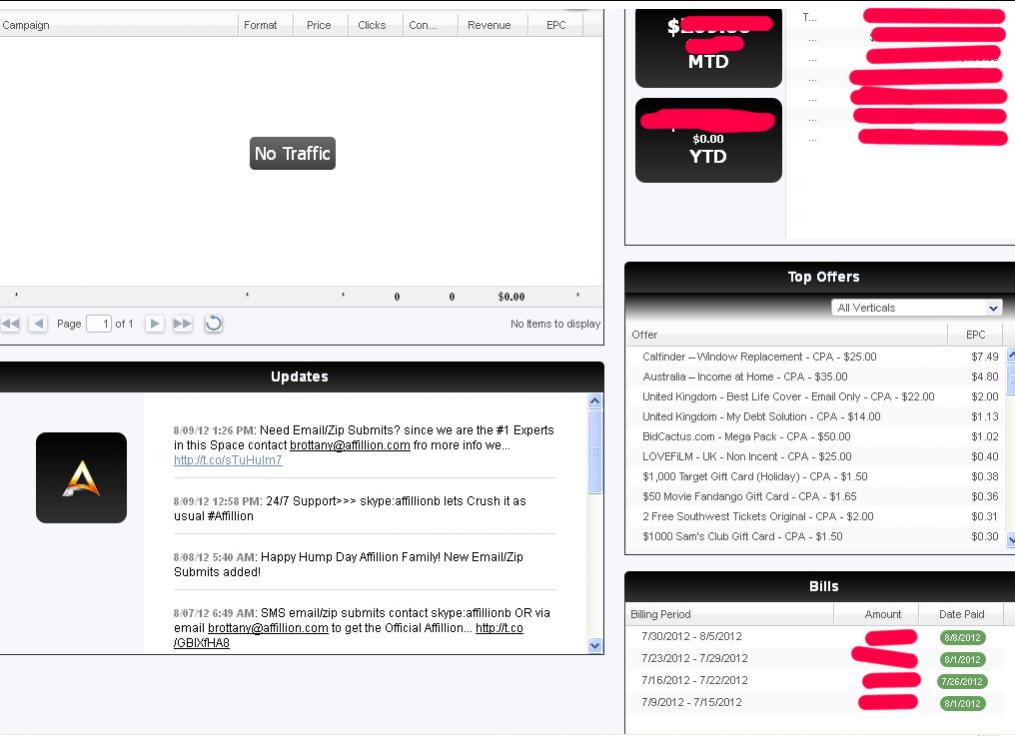This screenshot has width=1015, height=736.
Task: Sort by Price column header
Action: click(x=320, y=25)
